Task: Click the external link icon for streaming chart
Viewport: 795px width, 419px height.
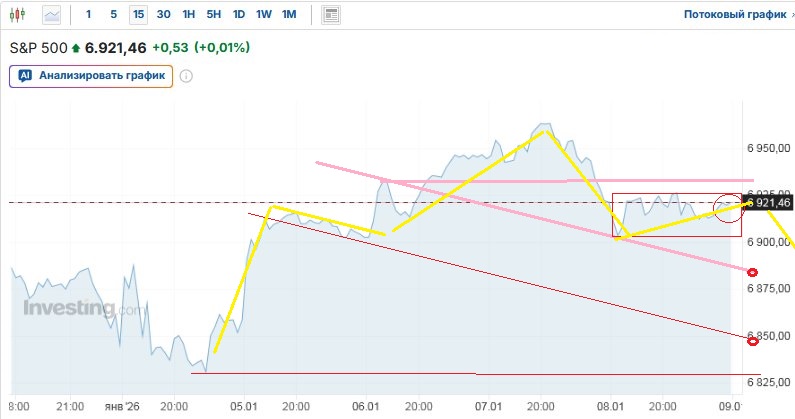Action: pos(782,15)
